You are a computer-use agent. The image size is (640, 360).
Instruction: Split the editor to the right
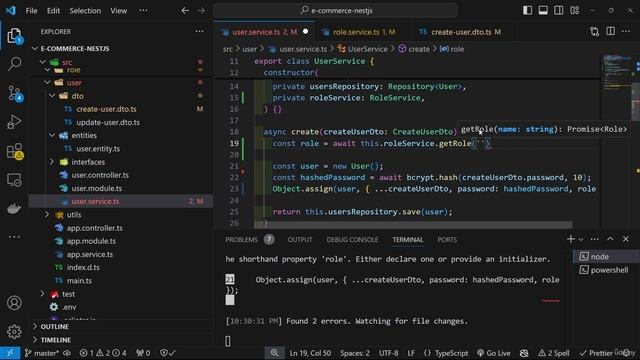[x=611, y=31]
